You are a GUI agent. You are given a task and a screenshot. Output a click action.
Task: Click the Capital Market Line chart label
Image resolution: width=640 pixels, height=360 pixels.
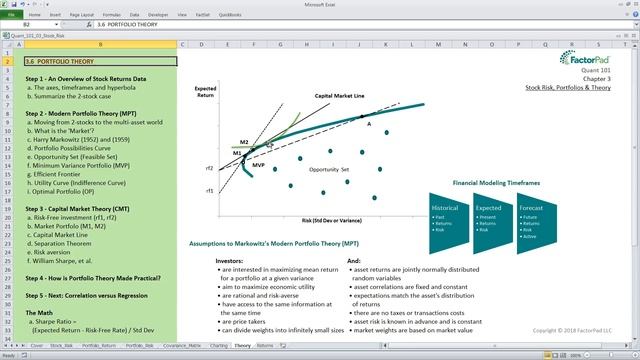339,96
